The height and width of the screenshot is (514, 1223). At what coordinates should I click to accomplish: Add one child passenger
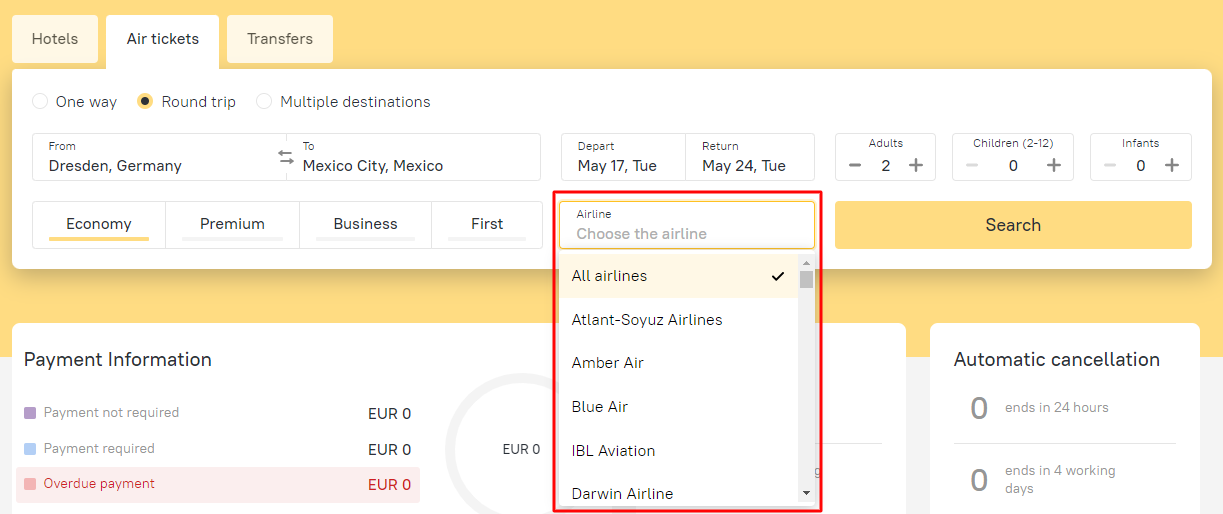1054,165
